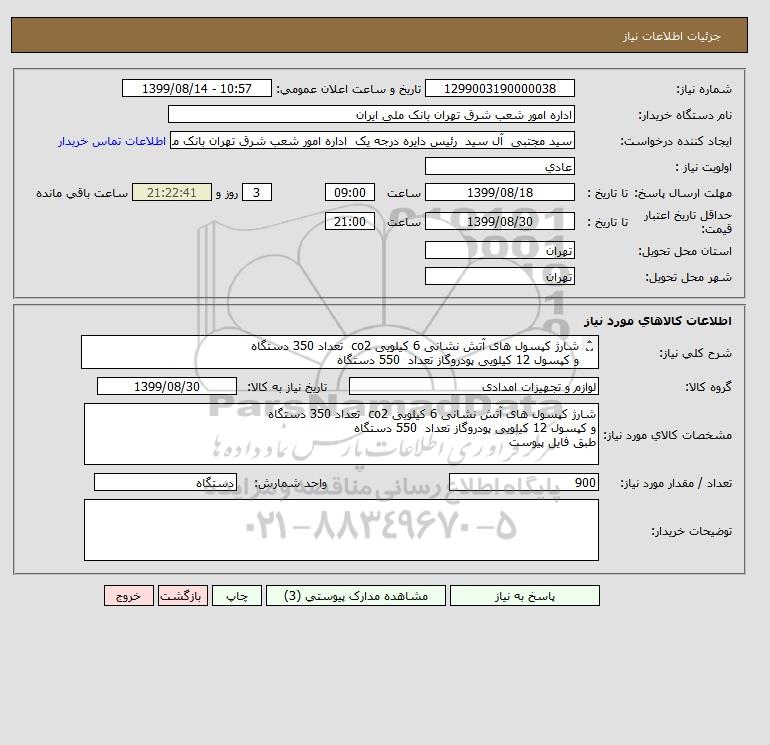Click the ایجاد کننده درخواست label

coord(676,141)
